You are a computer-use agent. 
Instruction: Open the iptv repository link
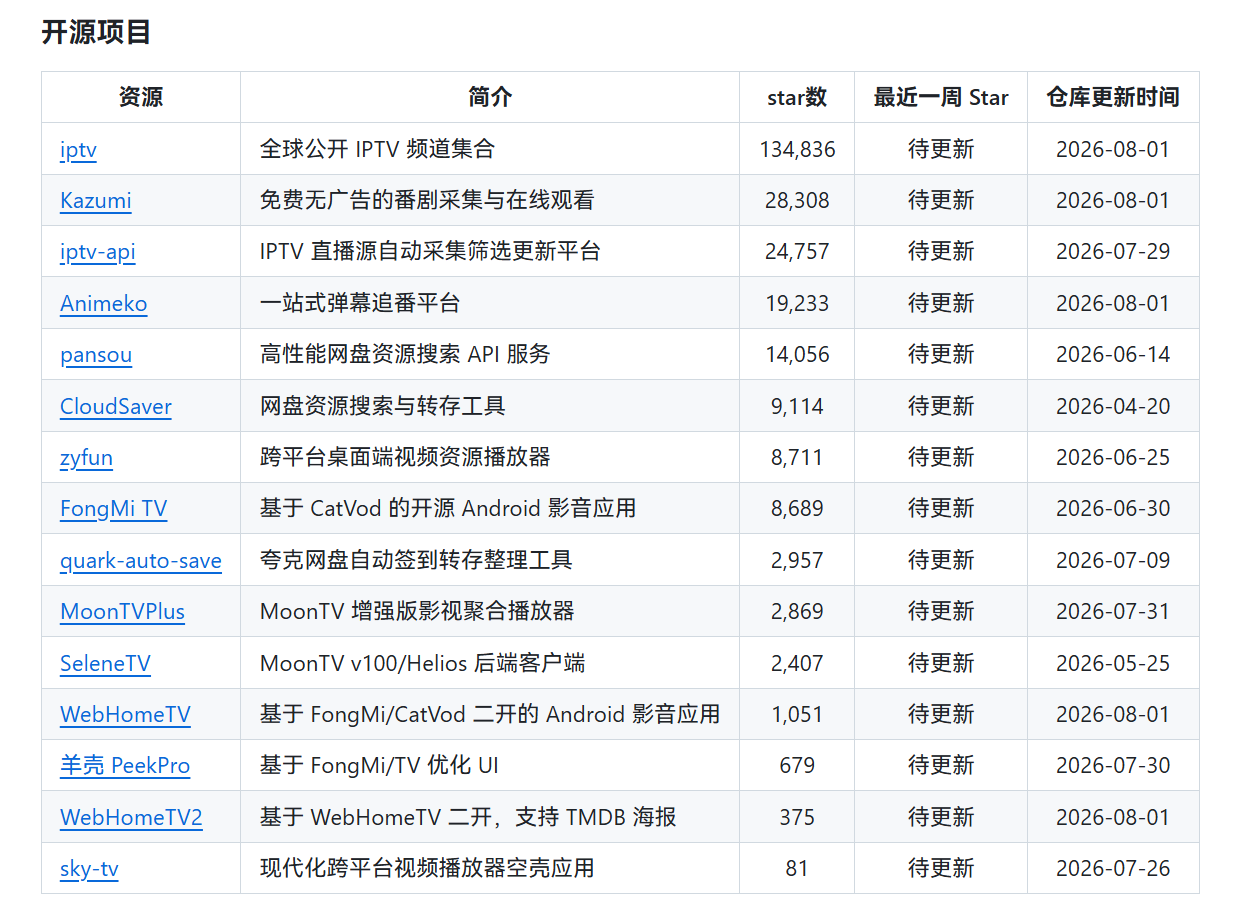point(78,150)
